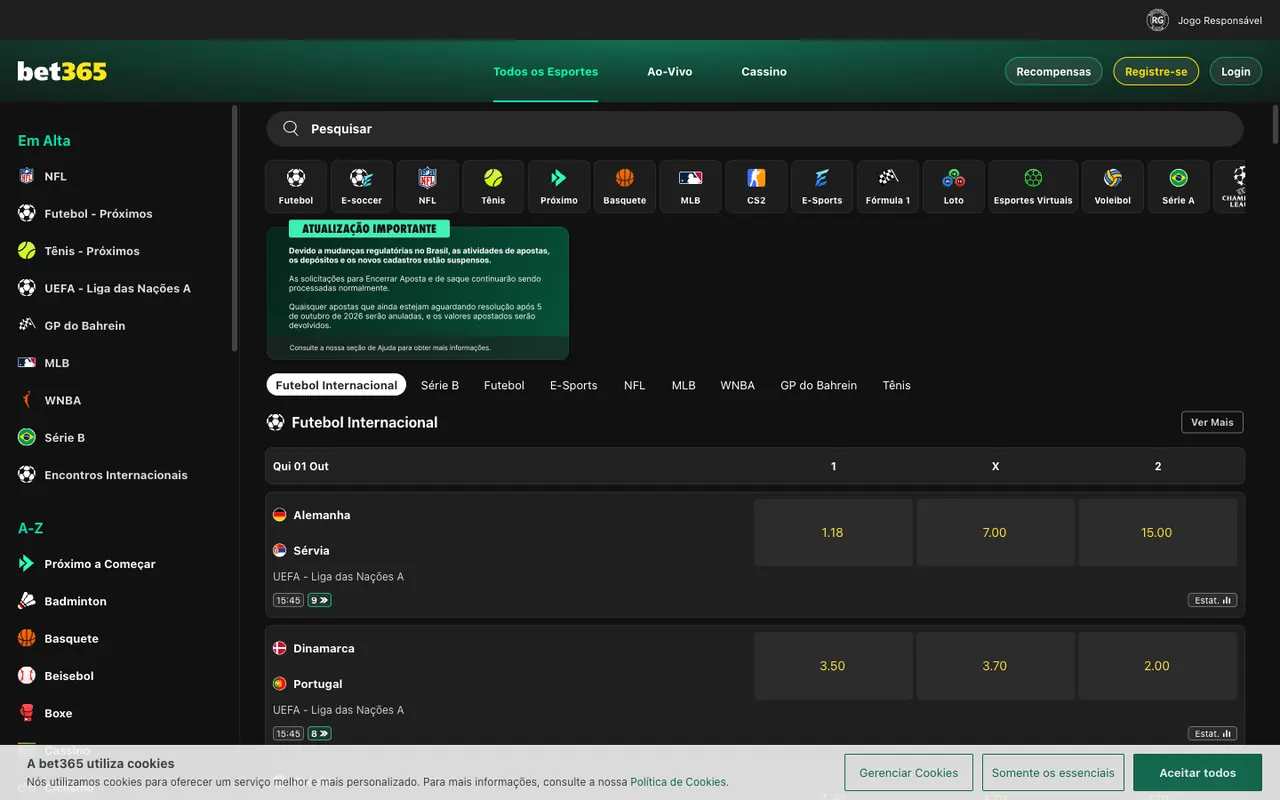The height and width of the screenshot is (800, 1280).
Task: Click the Login button
Action: [1236, 71]
